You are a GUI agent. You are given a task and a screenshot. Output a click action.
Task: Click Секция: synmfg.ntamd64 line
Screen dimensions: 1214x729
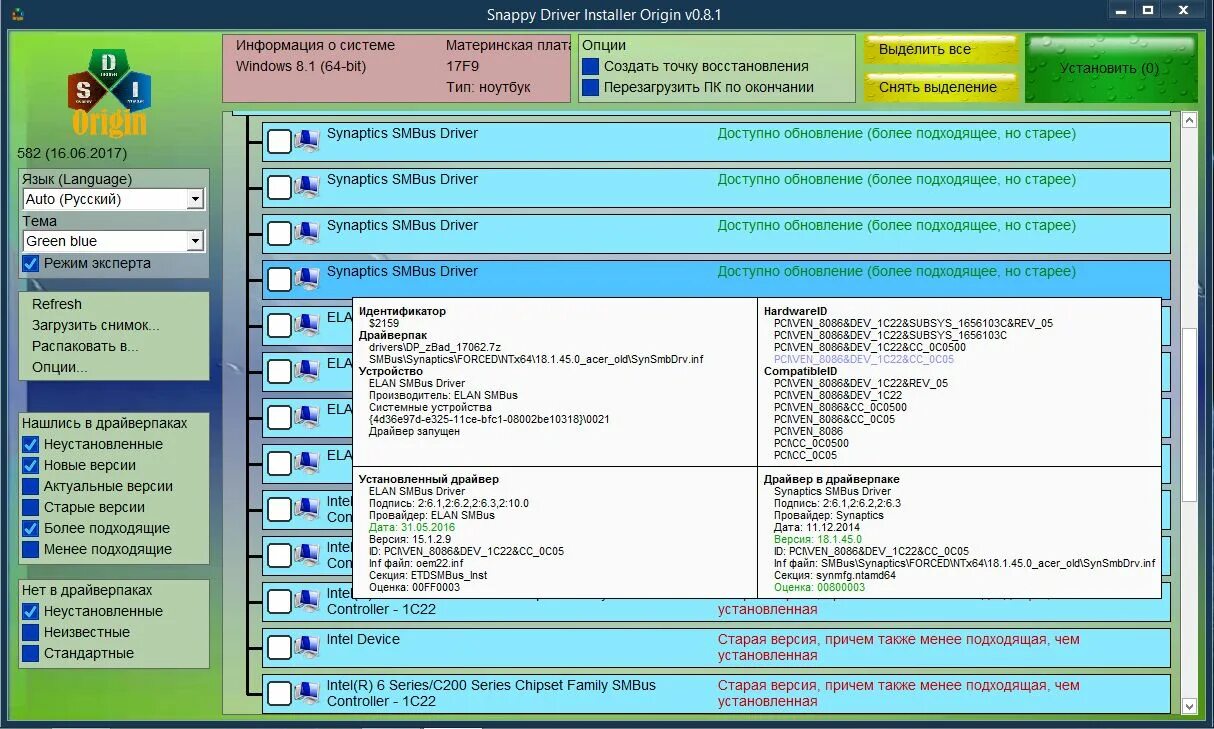(x=835, y=575)
